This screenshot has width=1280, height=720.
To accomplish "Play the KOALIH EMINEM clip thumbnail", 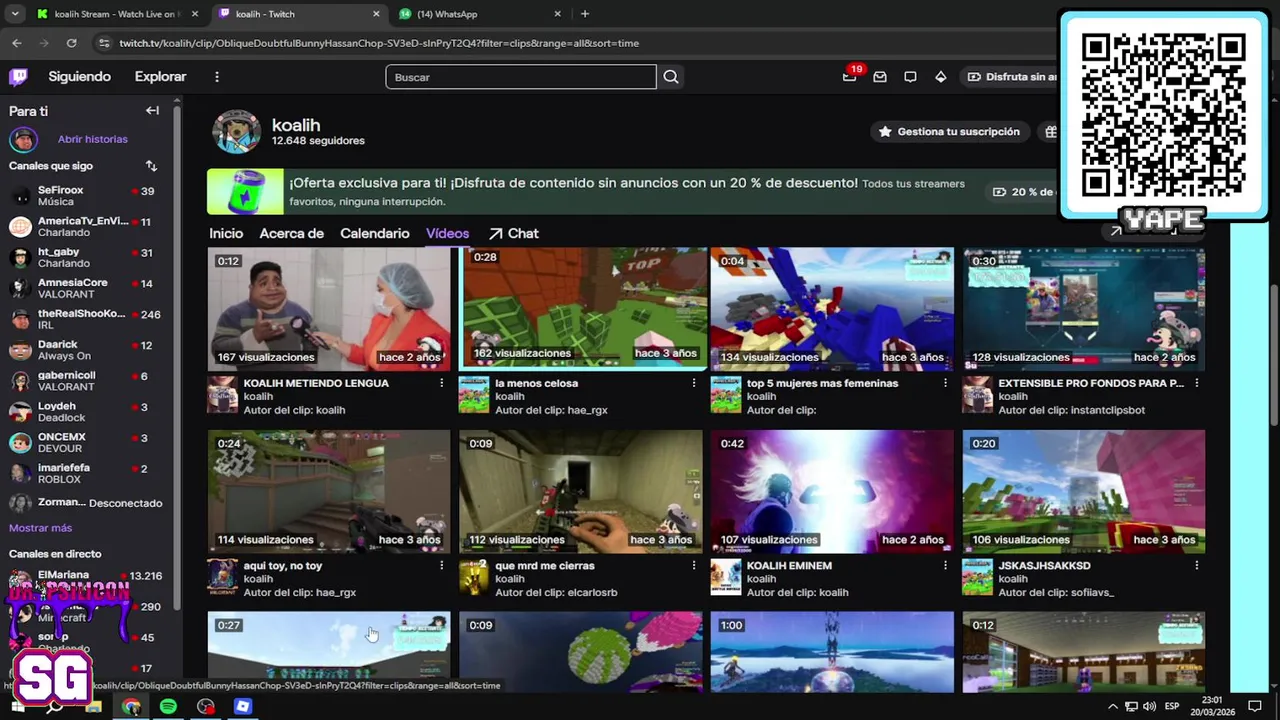I will click(832, 491).
